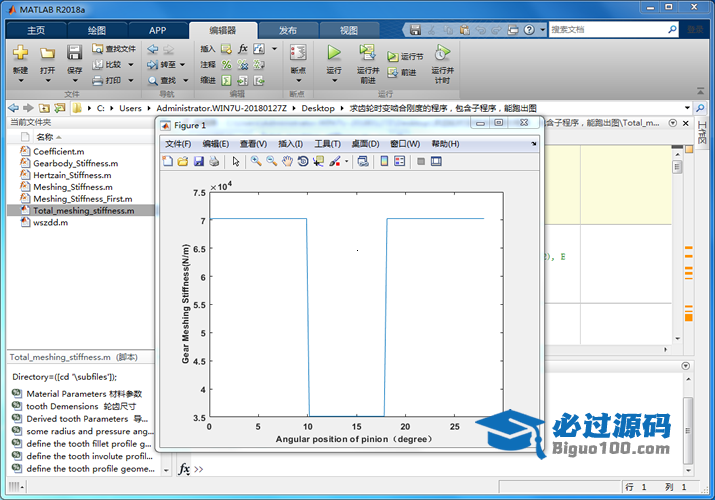
Task: Click the Find (查找) magnifier icon
Action: pos(152,81)
